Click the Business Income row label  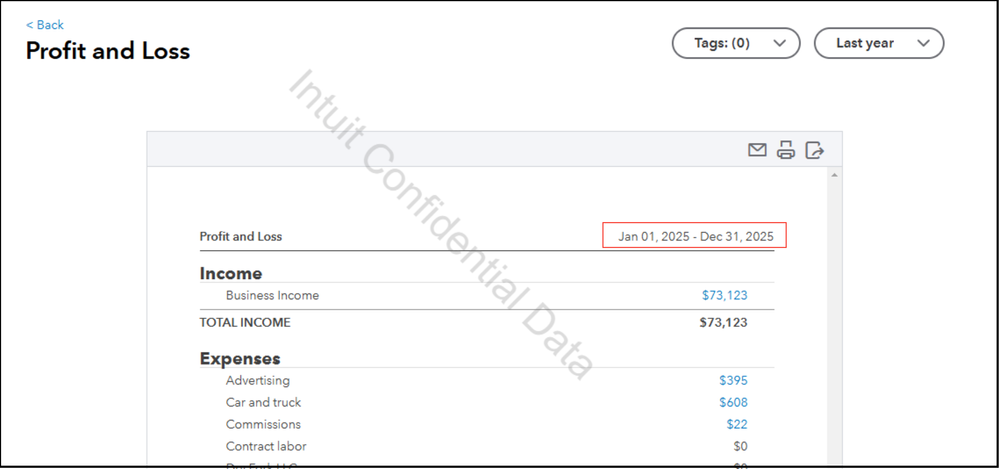[x=272, y=296]
